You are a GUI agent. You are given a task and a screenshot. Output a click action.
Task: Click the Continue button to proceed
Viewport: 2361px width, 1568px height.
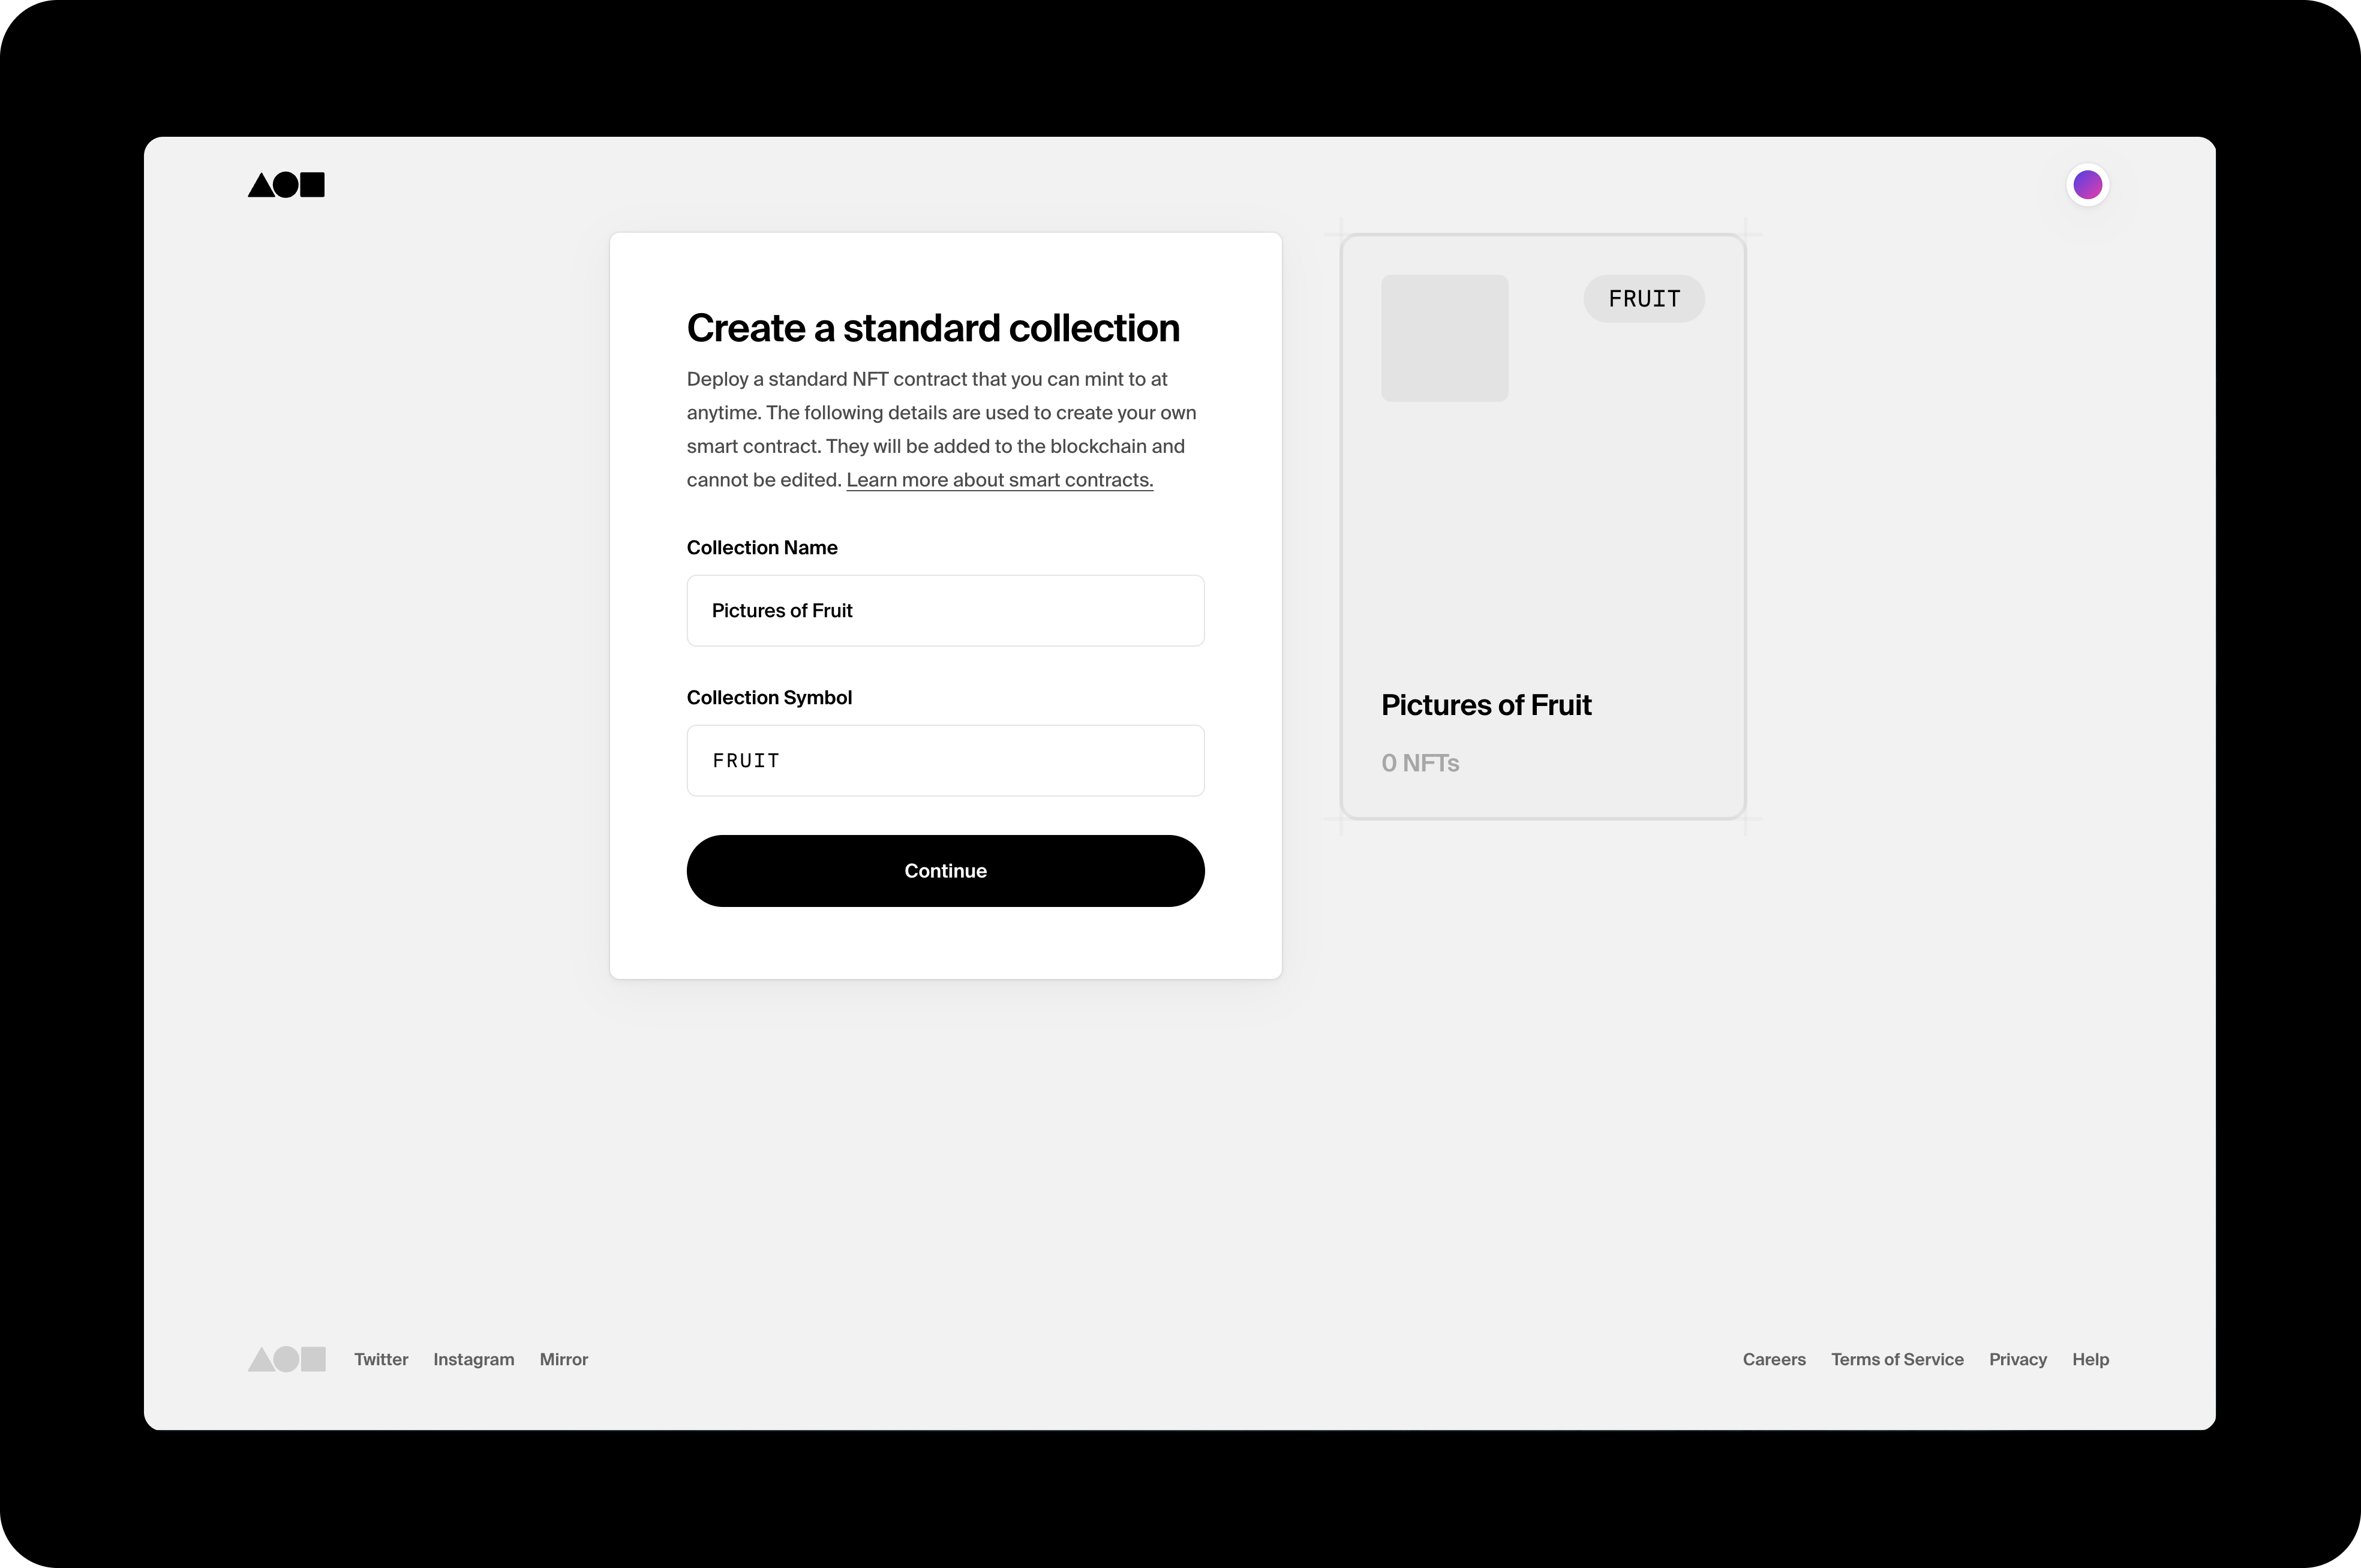(945, 870)
